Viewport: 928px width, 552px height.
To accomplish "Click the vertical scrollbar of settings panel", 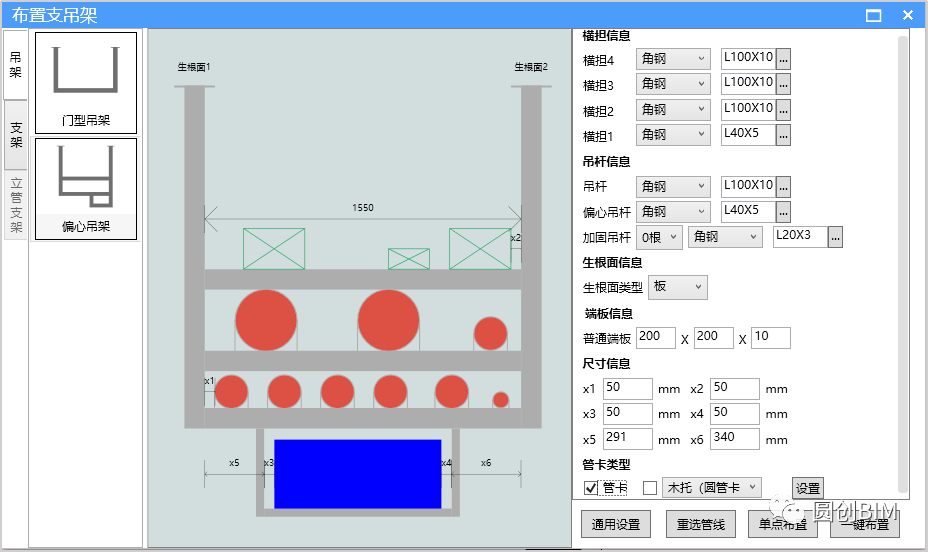I will pyautogui.click(x=903, y=263).
